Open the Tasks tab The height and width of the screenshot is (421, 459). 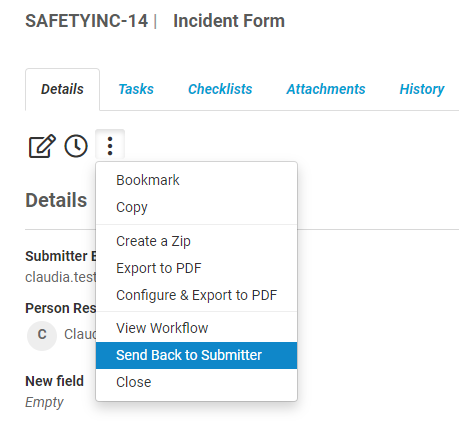(x=136, y=89)
